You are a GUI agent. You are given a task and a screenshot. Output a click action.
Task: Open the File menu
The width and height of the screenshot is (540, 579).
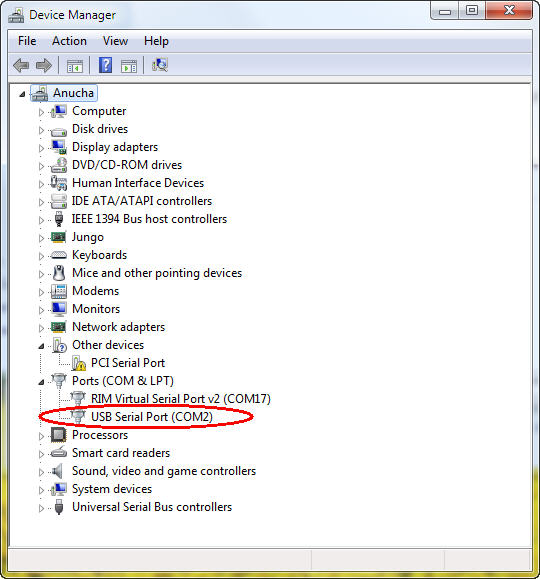[x=27, y=41]
